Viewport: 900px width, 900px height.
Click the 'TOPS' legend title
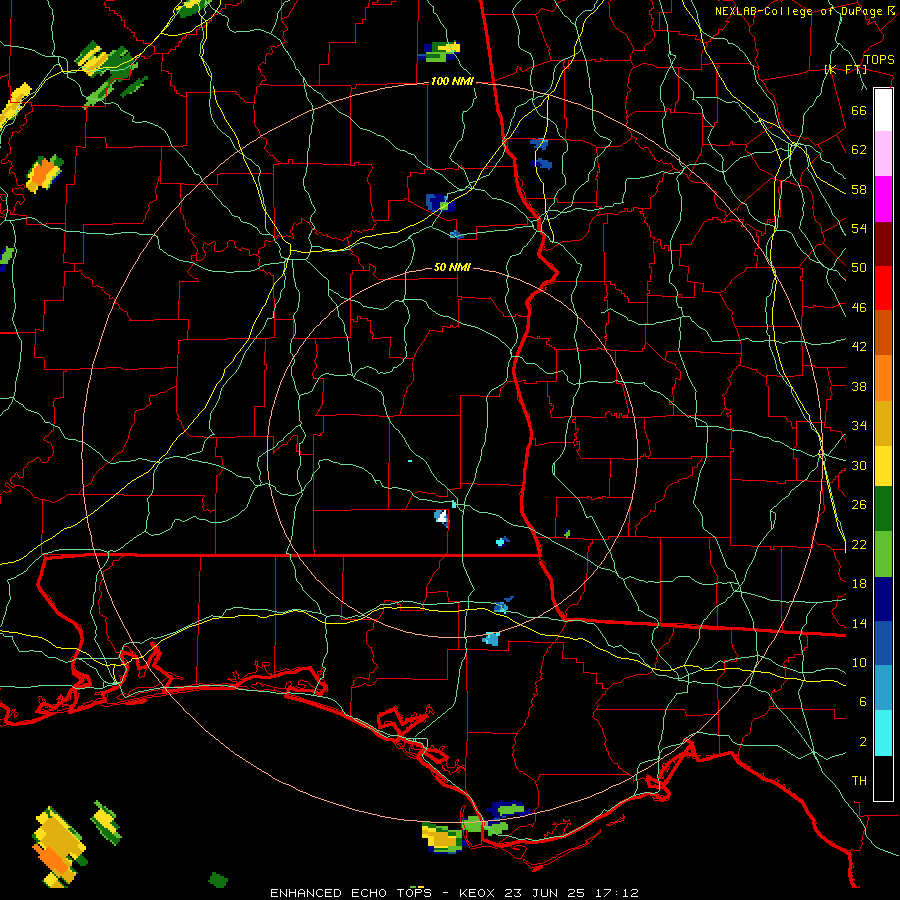click(x=879, y=59)
